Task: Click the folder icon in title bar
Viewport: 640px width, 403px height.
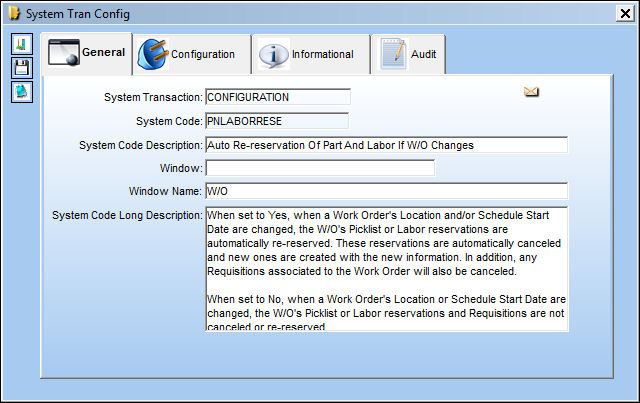Action: click(x=14, y=13)
